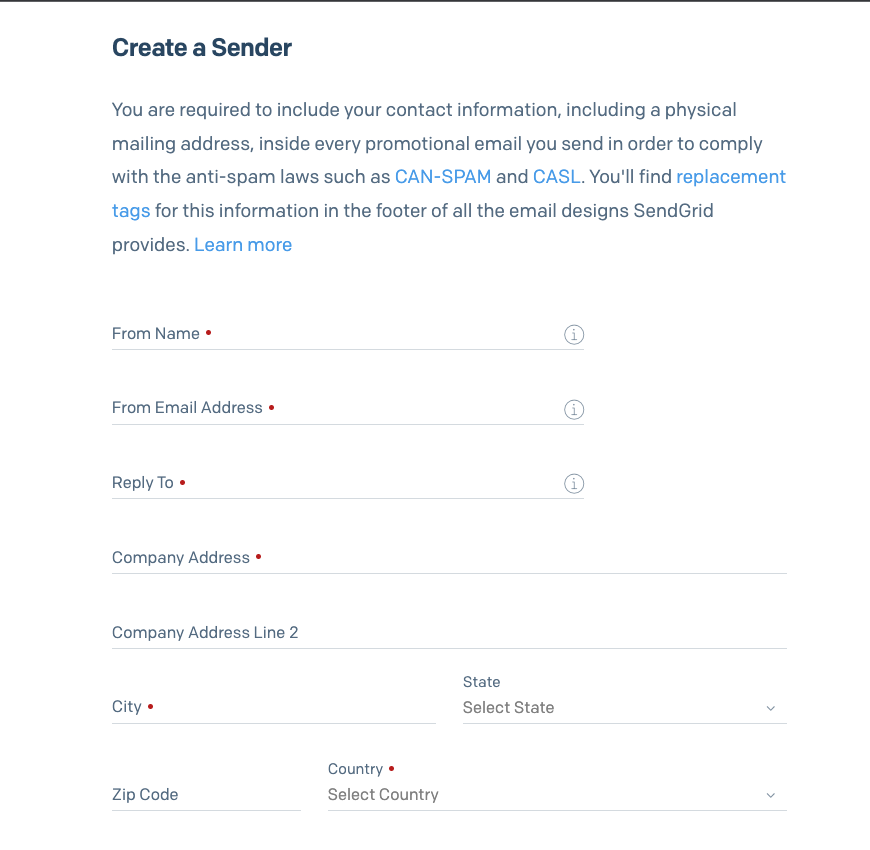The image size is (870, 850).
Task: Select the Zip Code input field
Action: tap(206, 795)
